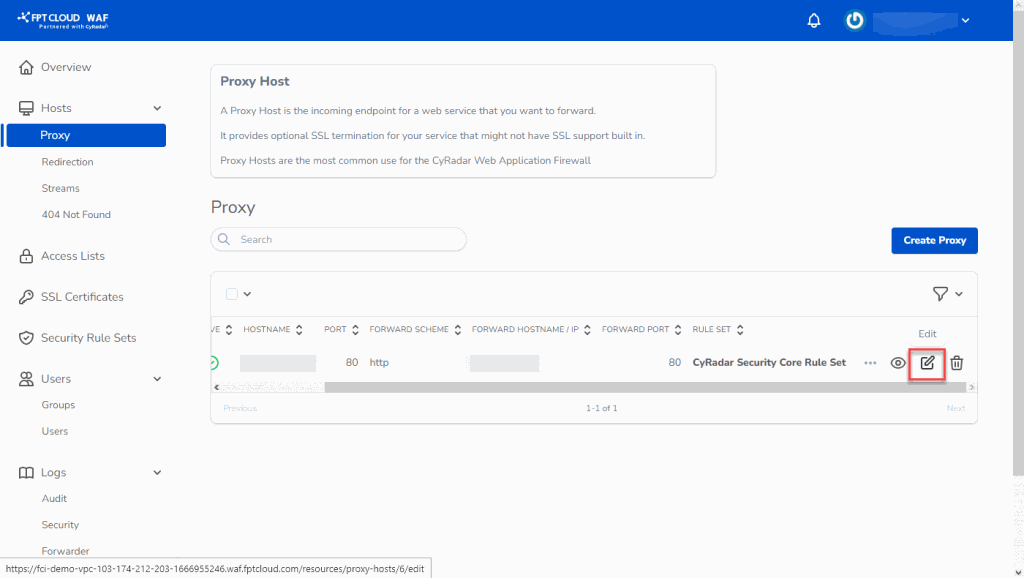This screenshot has width=1024, height=578.
Task: Open the Audit logs page
Action: point(54,498)
